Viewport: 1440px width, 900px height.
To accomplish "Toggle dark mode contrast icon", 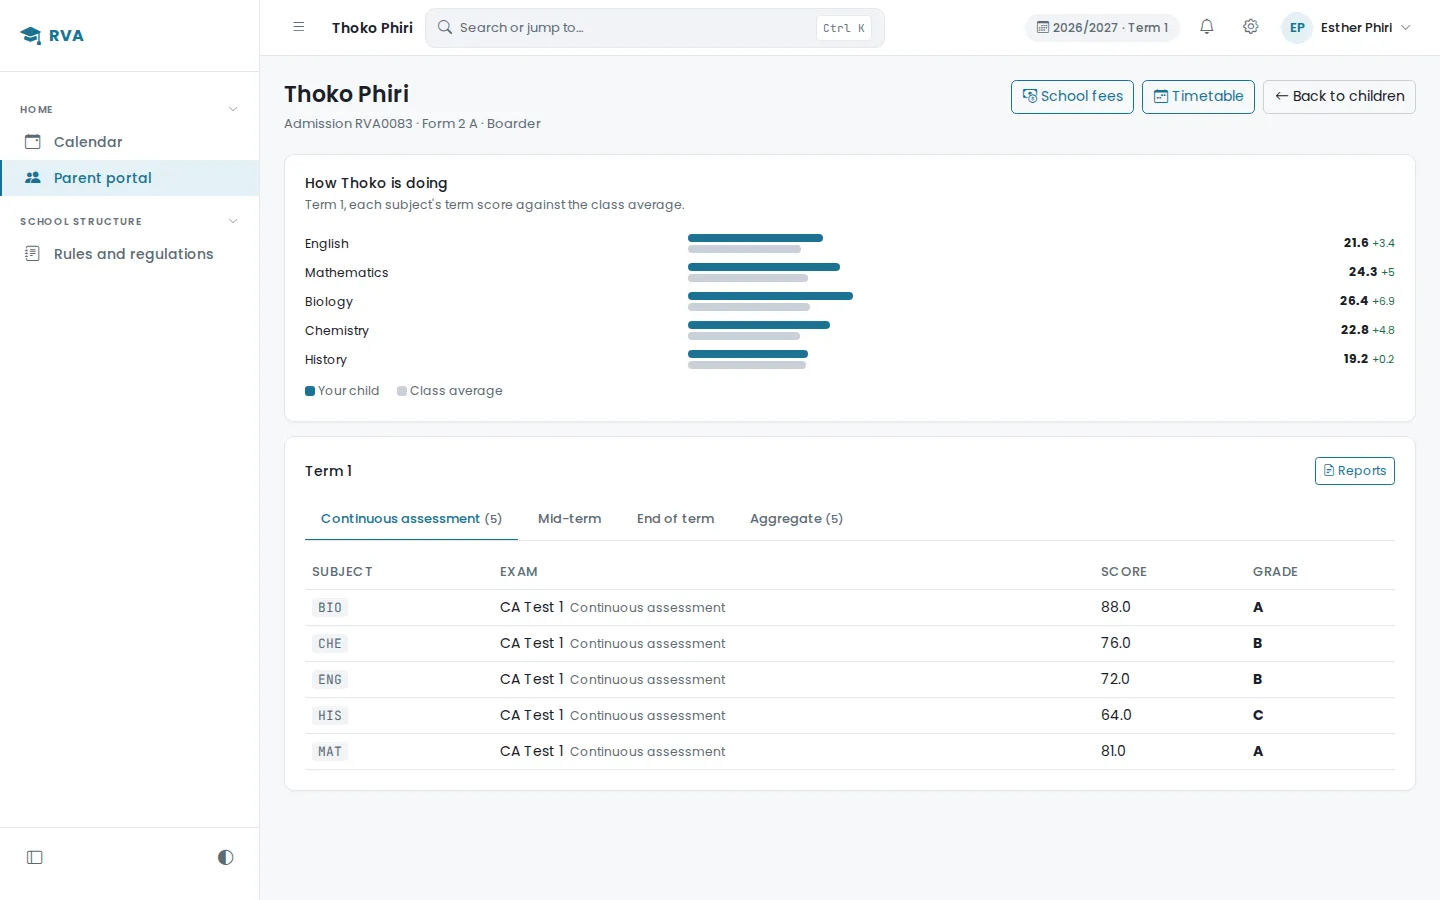I will [x=226, y=857].
